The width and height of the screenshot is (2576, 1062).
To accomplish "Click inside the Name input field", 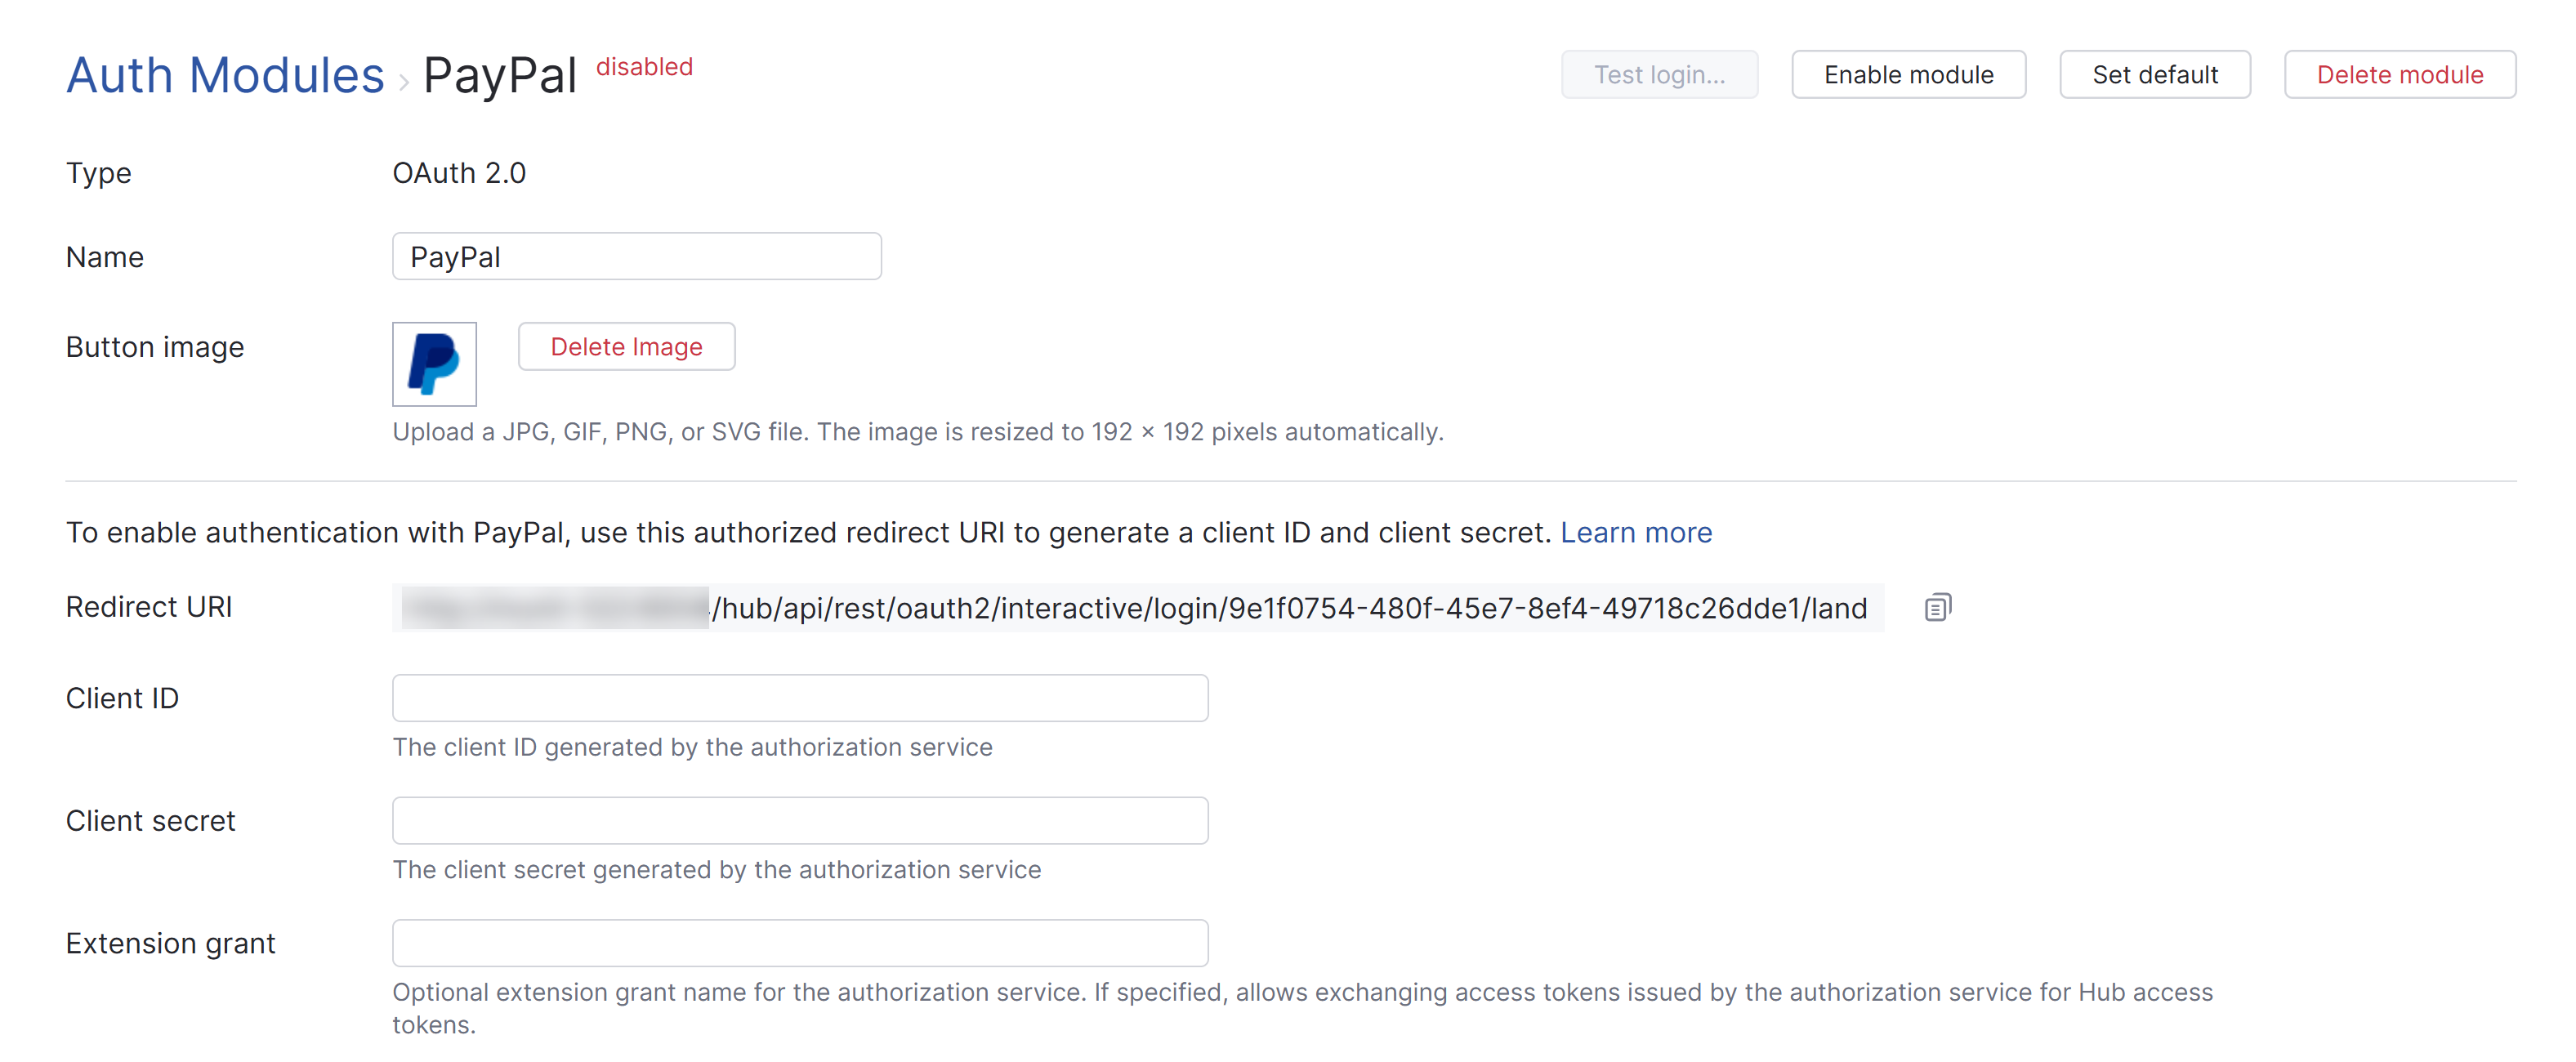I will (636, 256).
